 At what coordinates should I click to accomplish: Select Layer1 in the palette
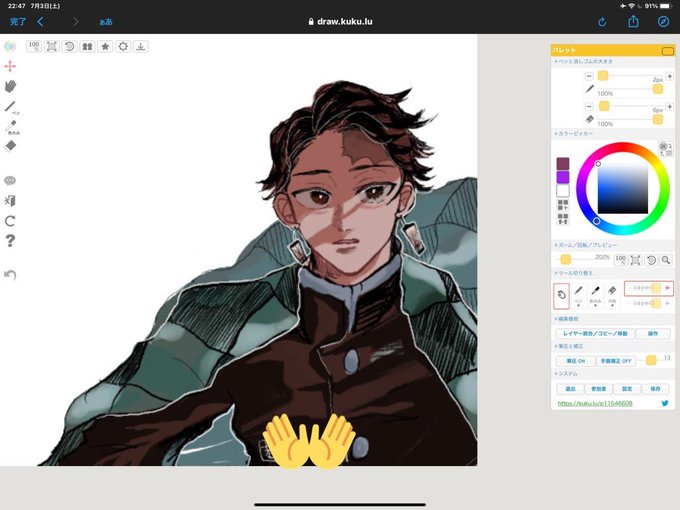648,288
